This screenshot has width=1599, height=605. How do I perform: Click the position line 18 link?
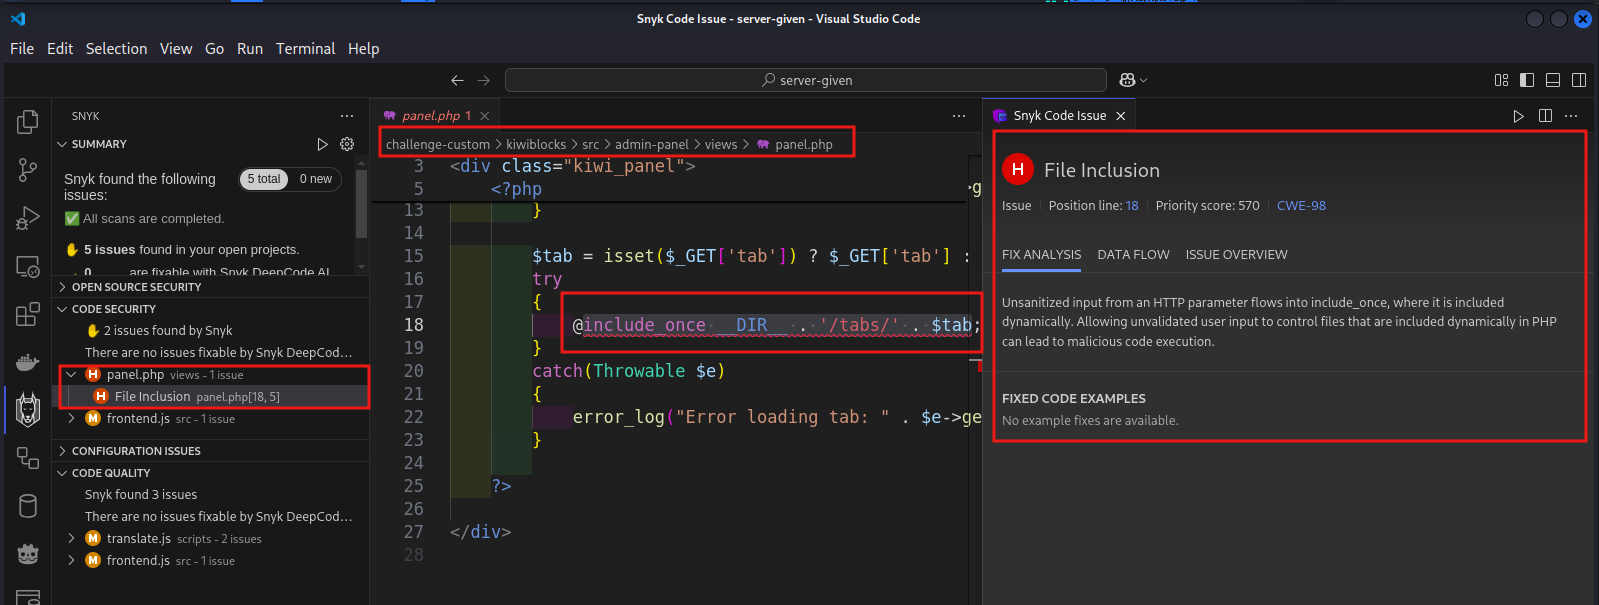[x=1132, y=206]
